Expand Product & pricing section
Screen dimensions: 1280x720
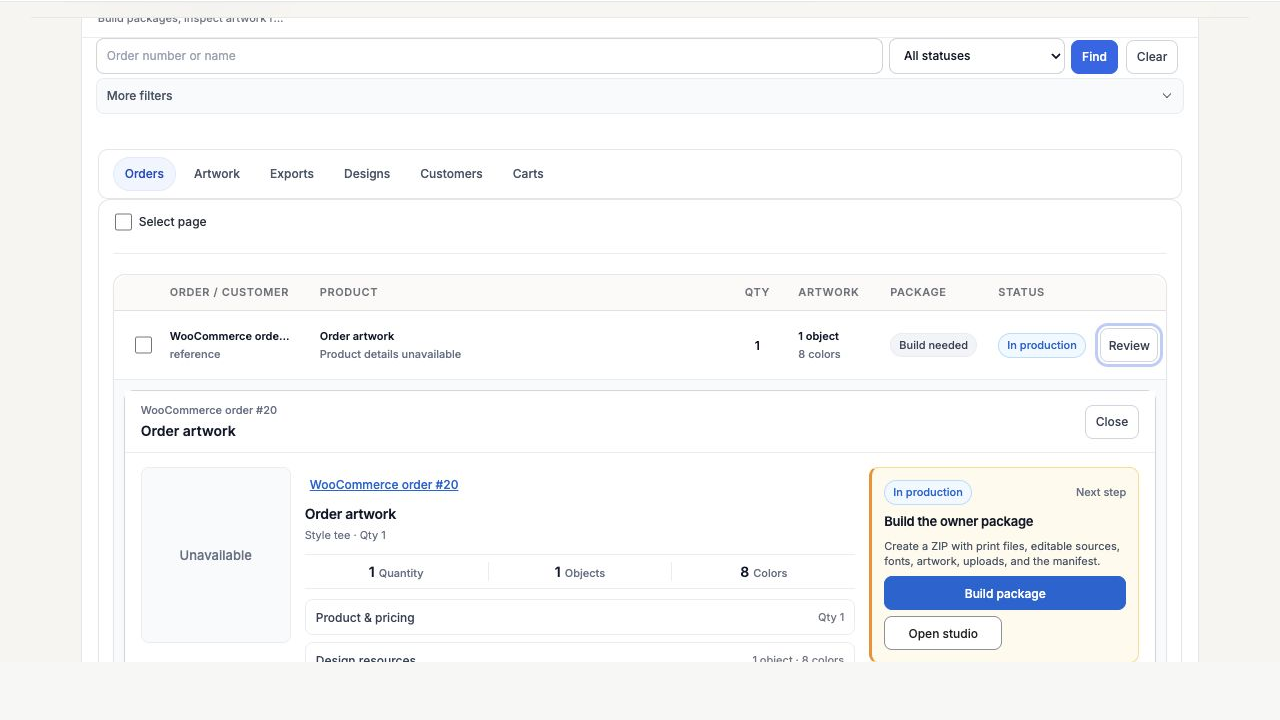(580, 617)
